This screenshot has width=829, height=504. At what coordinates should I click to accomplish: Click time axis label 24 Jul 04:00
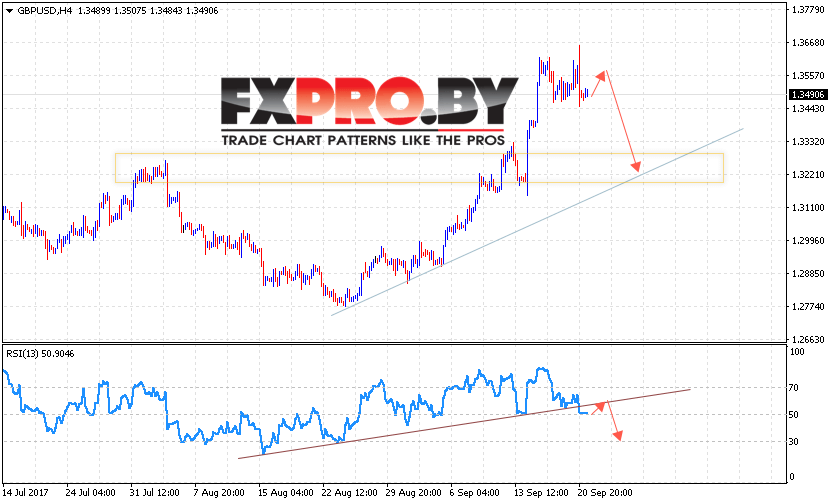click(x=90, y=493)
